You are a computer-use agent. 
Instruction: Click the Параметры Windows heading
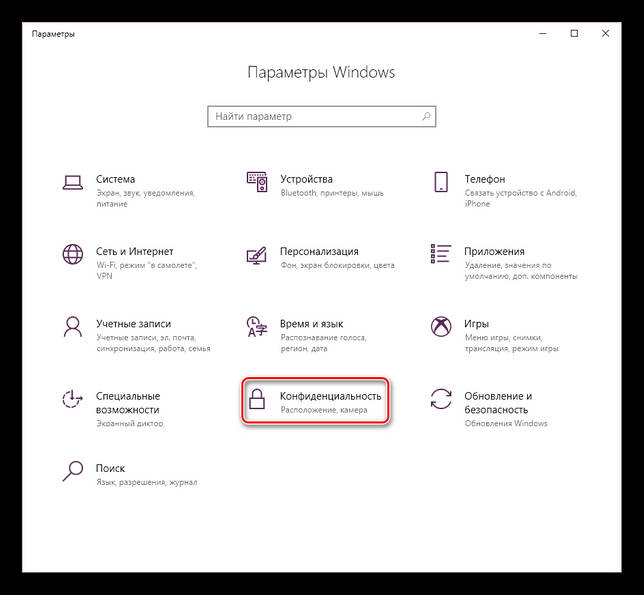[x=321, y=72]
